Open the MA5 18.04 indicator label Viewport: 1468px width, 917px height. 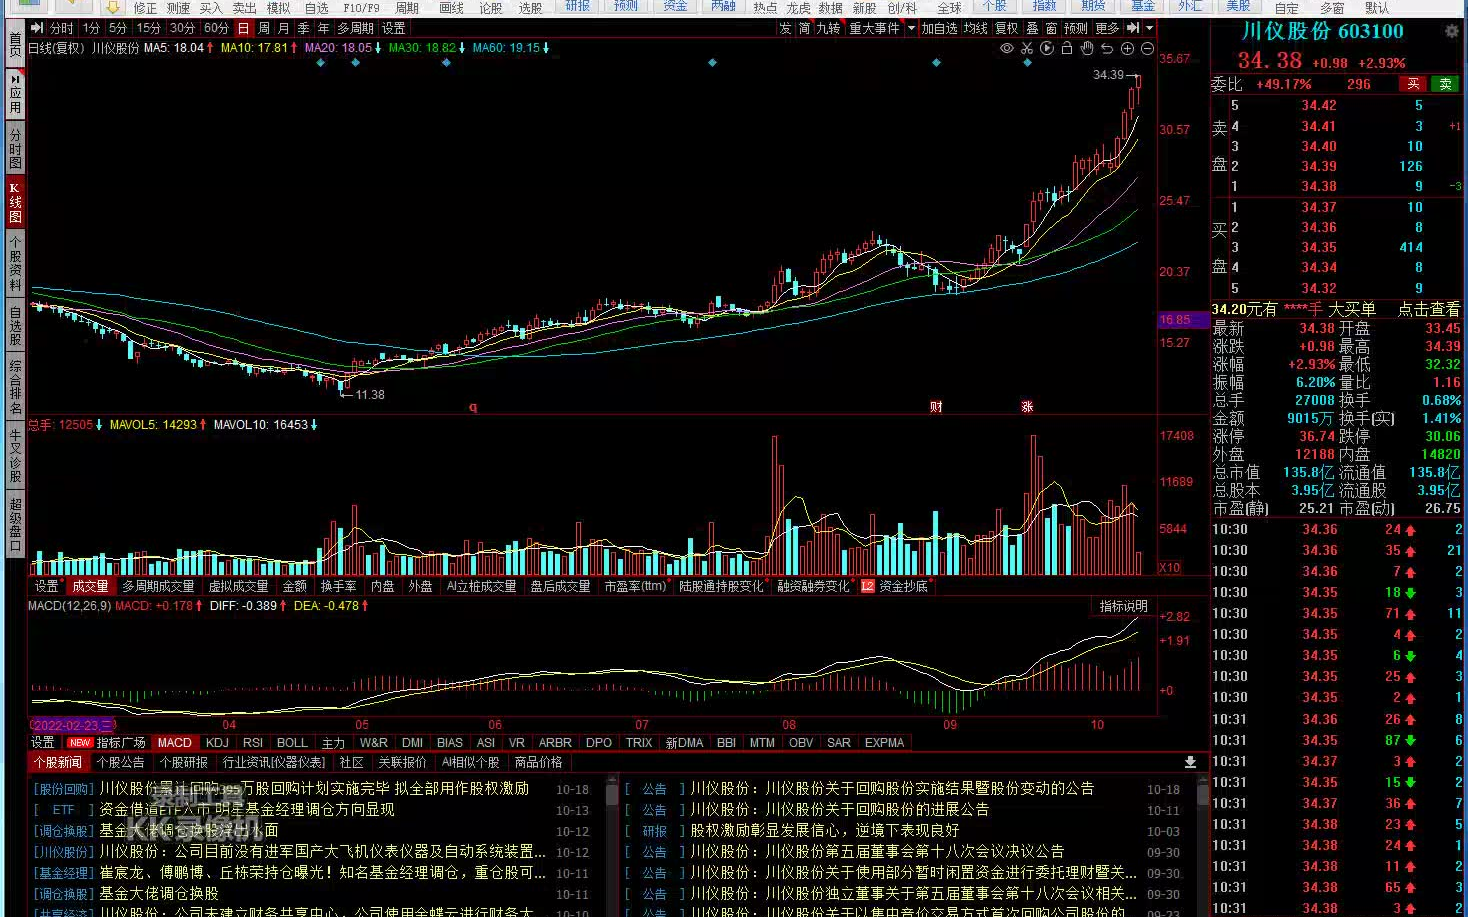click(178, 47)
